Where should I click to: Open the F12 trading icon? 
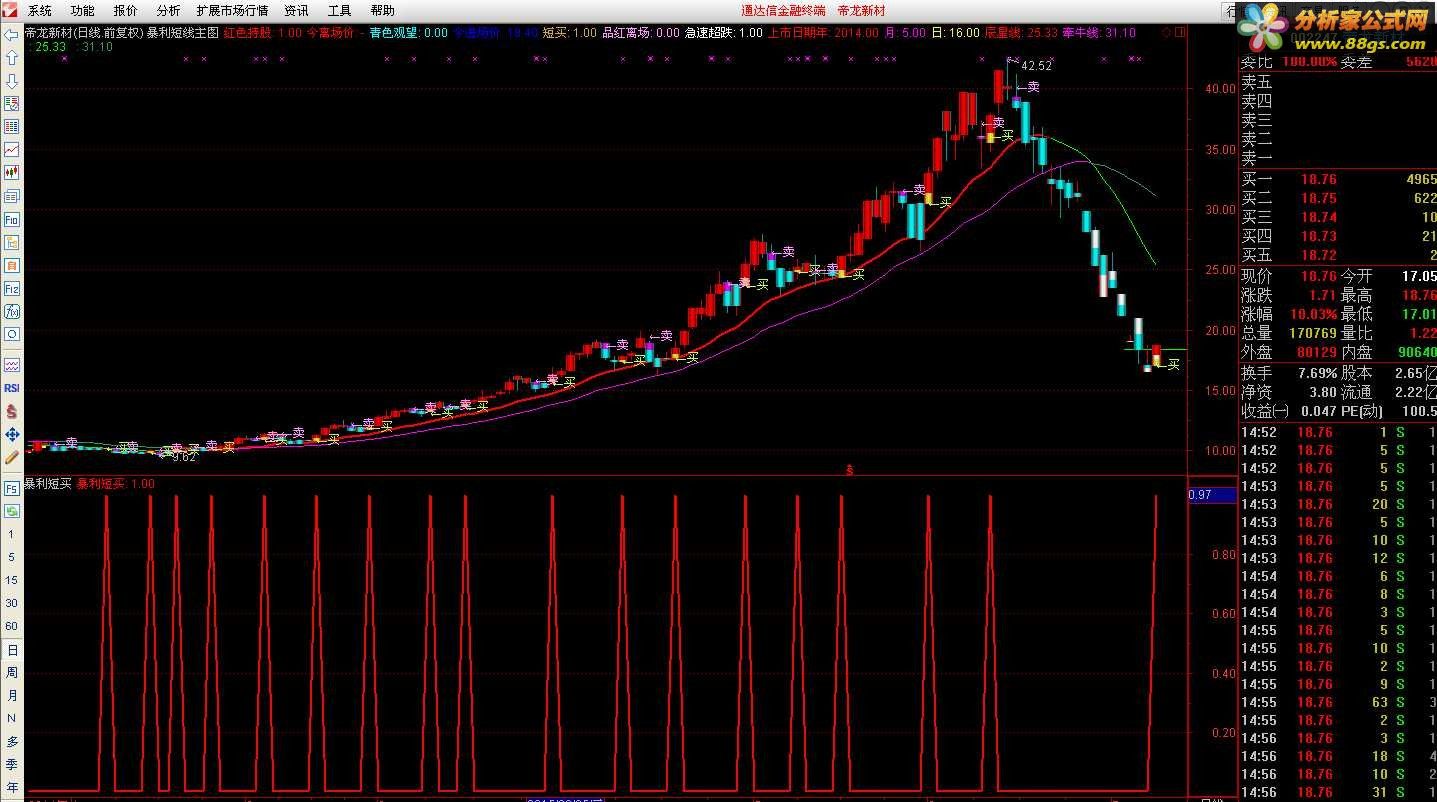12,288
